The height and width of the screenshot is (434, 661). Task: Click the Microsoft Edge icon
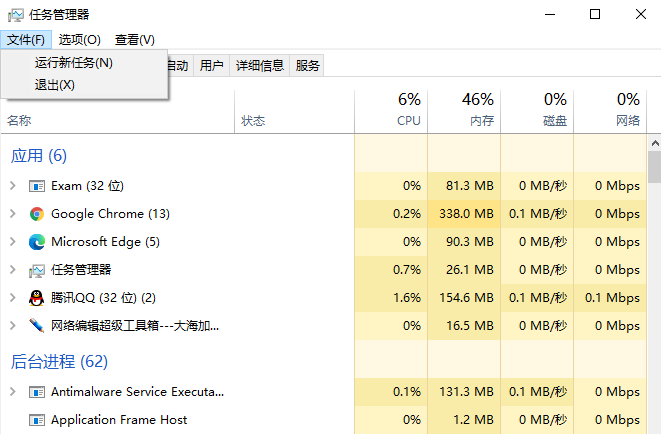coord(37,242)
